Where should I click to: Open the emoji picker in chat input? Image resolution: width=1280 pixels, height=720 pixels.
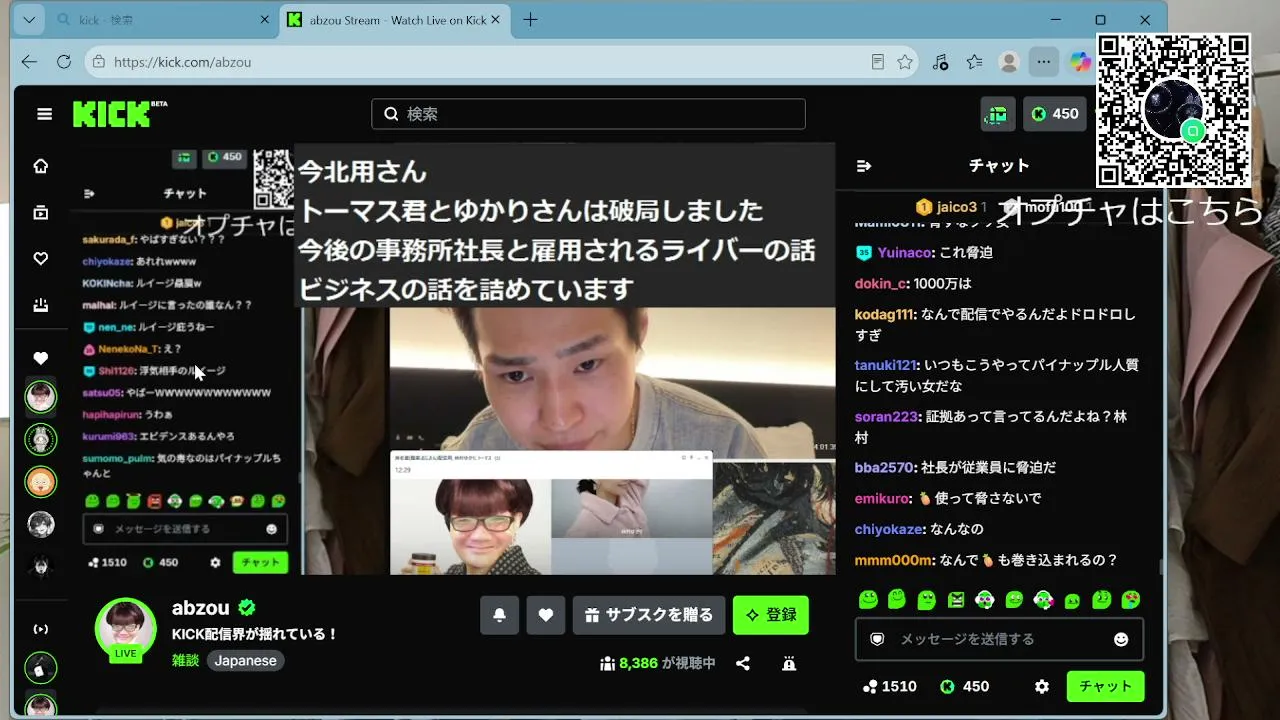pyautogui.click(x=1121, y=639)
